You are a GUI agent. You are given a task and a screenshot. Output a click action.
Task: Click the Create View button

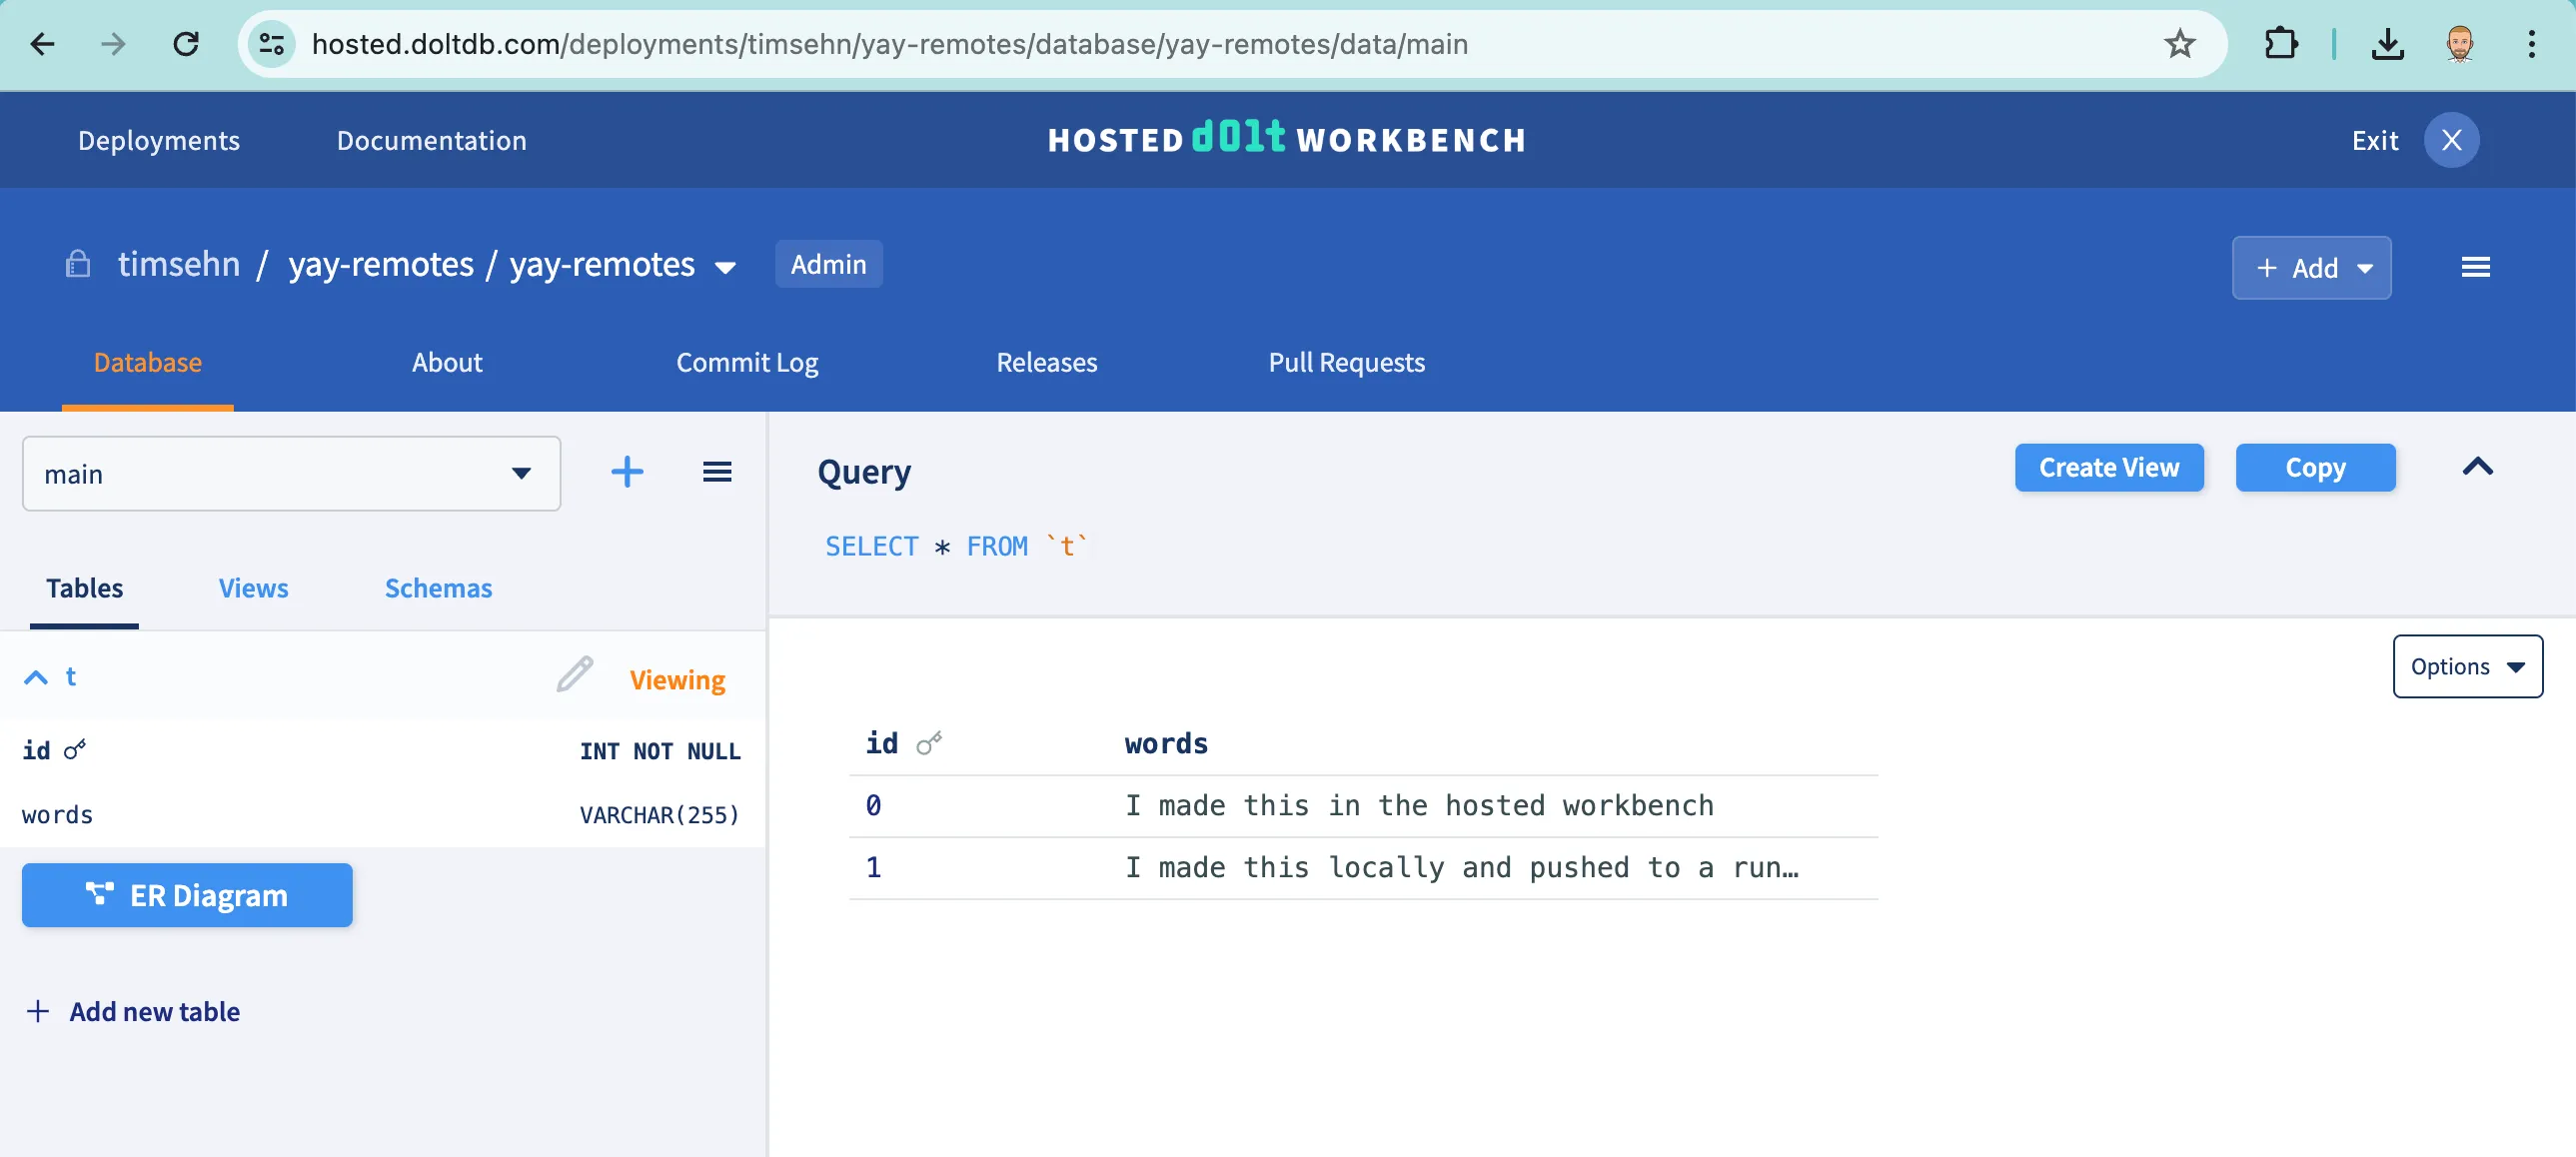coord(2108,467)
